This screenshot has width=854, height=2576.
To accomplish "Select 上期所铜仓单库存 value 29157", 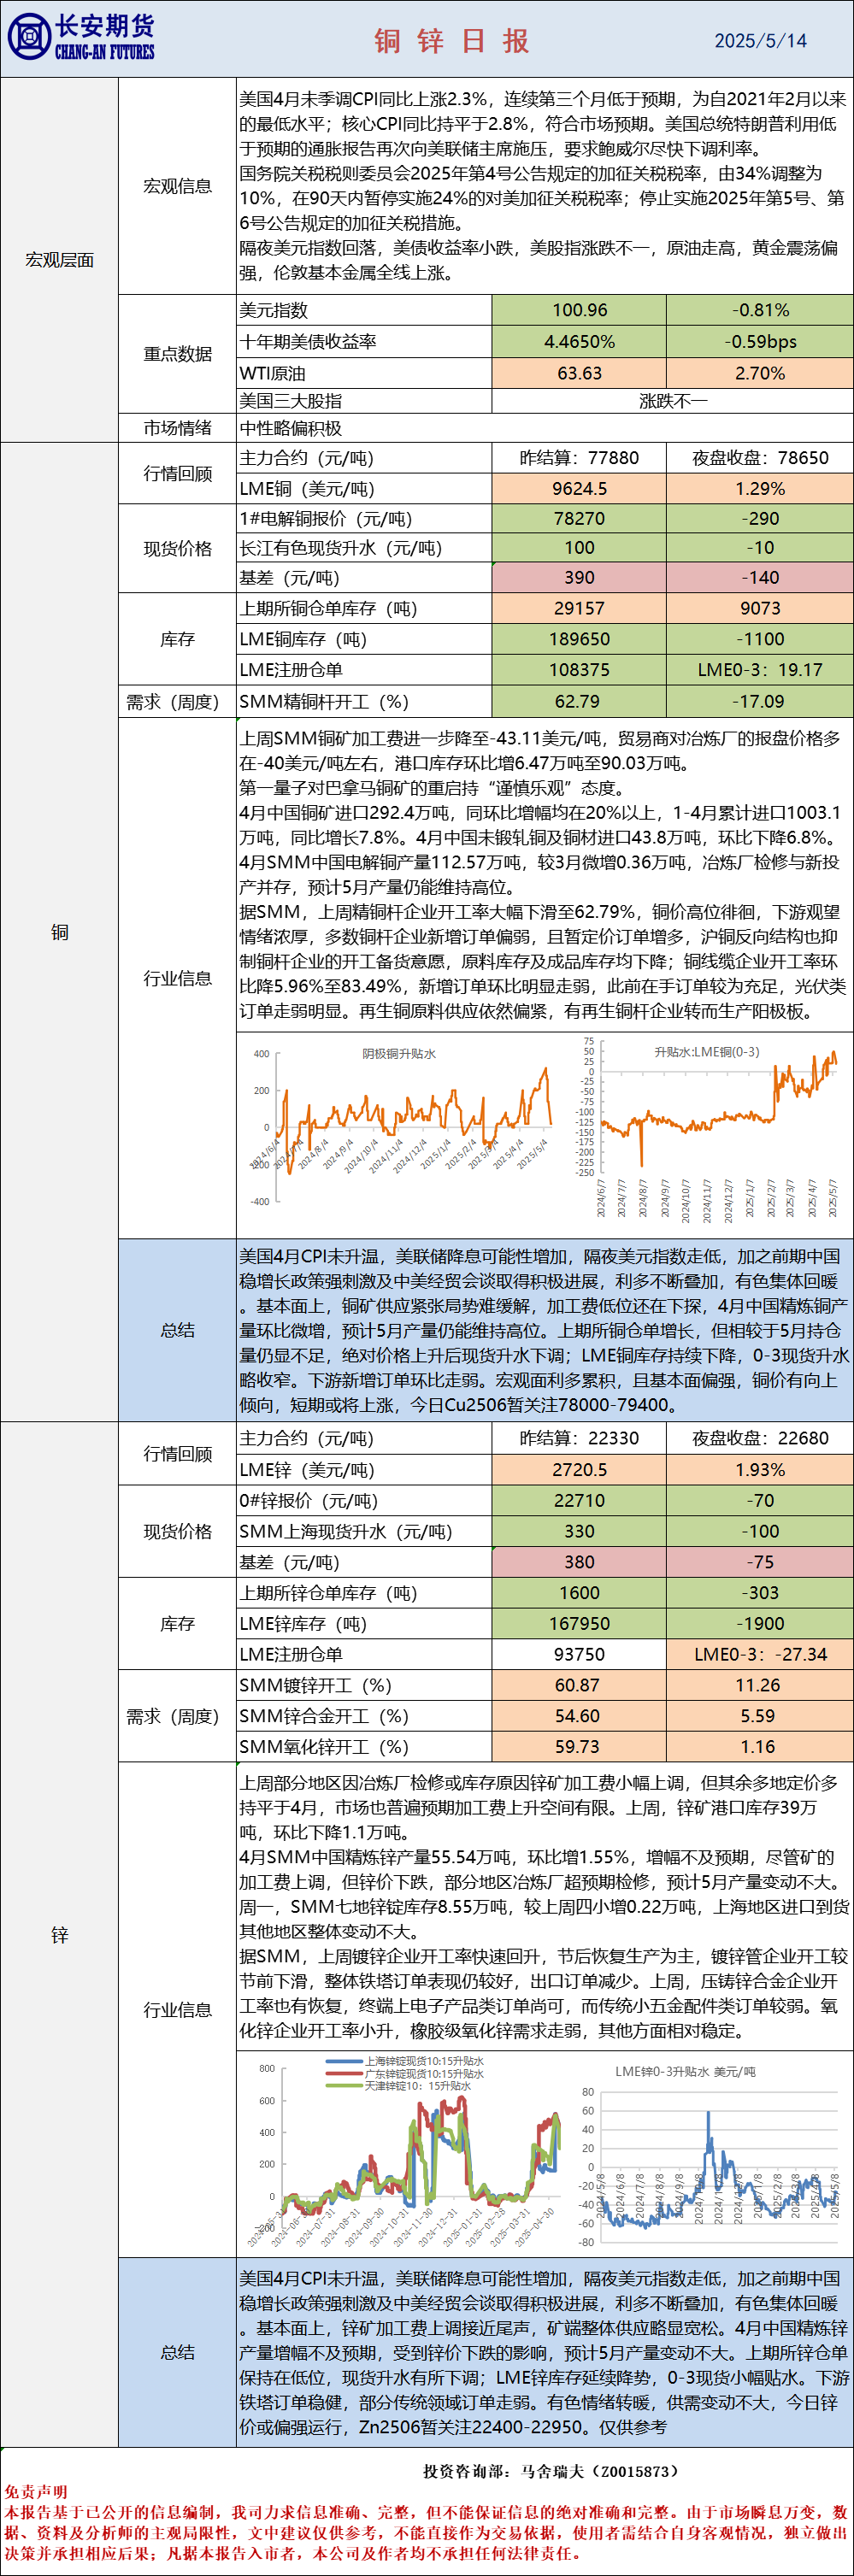I will pyautogui.click(x=579, y=609).
